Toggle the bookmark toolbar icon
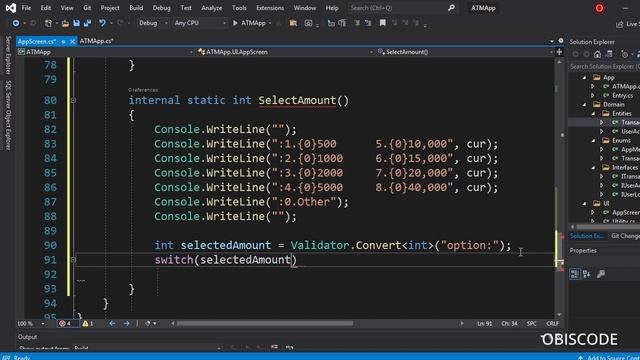 click(x=382, y=23)
